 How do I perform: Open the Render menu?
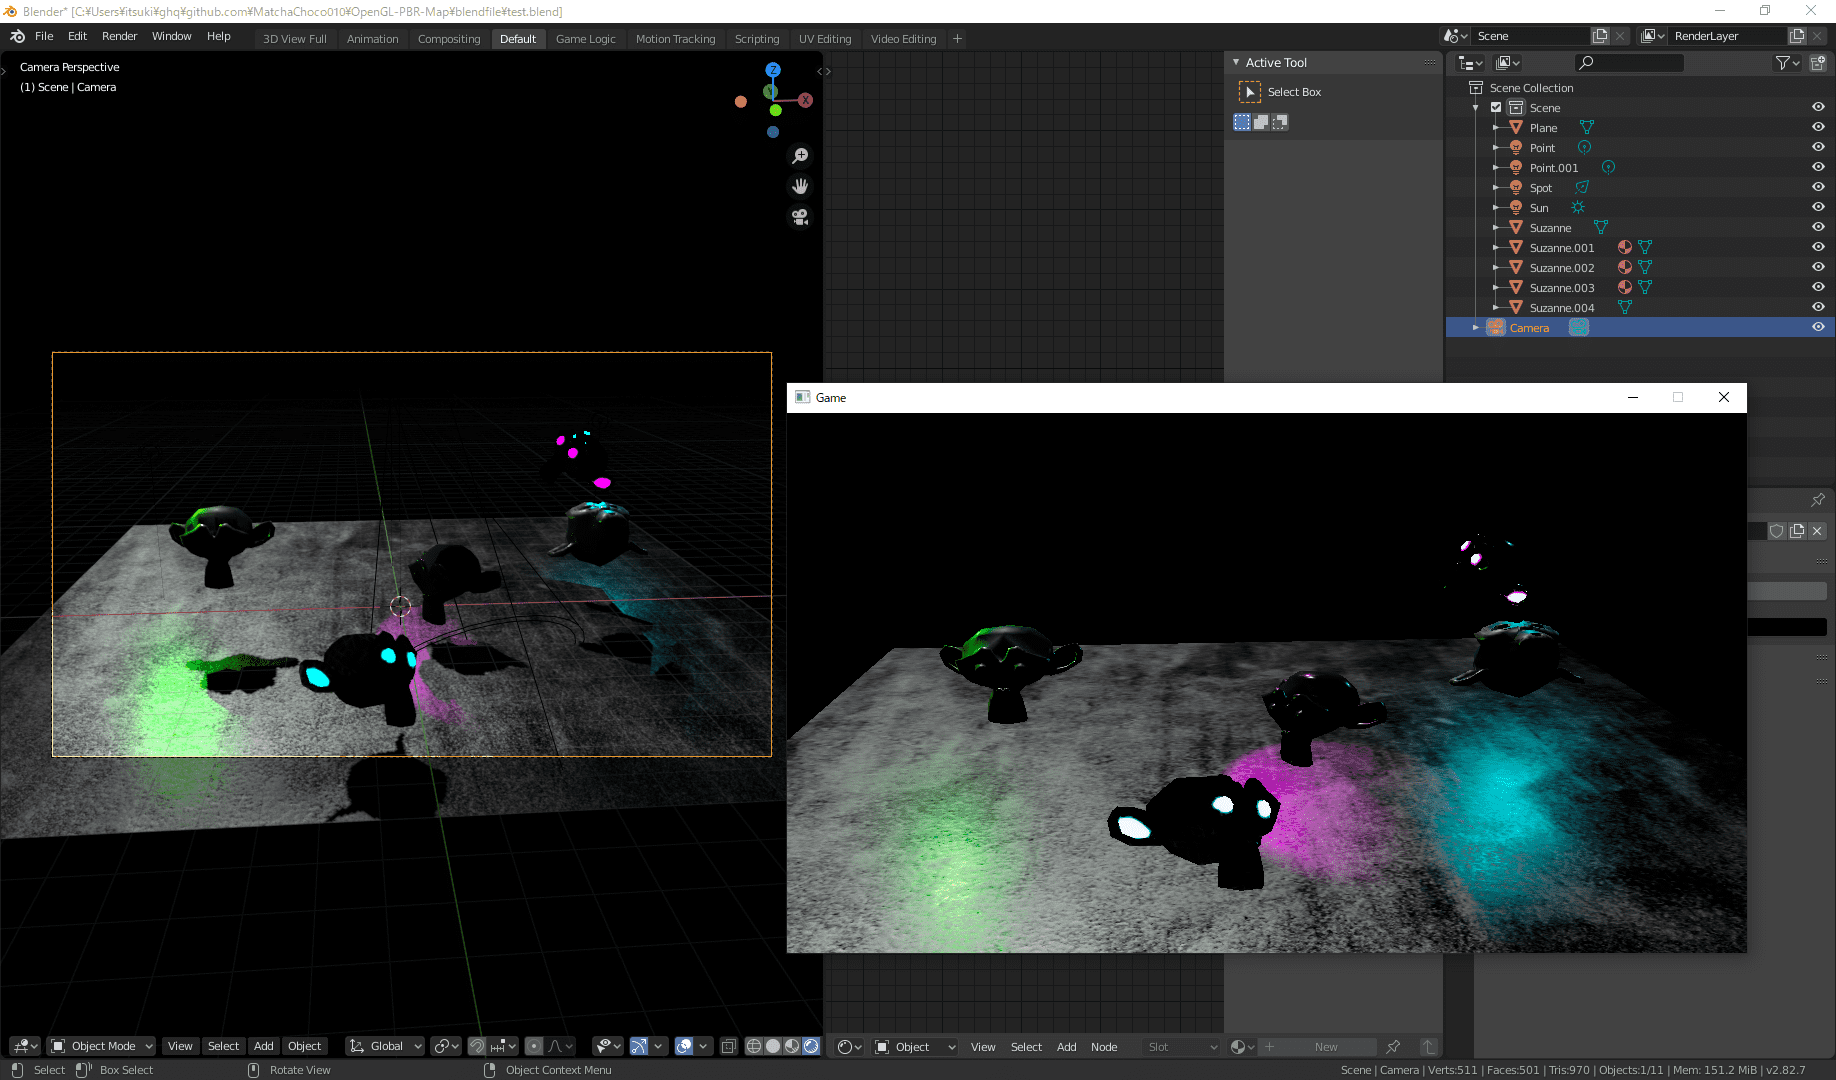tap(119, 36)
